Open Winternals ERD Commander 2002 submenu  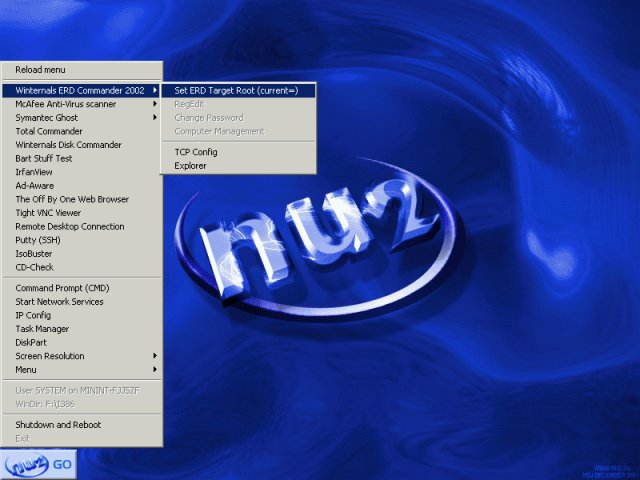(x=82, y=91)
